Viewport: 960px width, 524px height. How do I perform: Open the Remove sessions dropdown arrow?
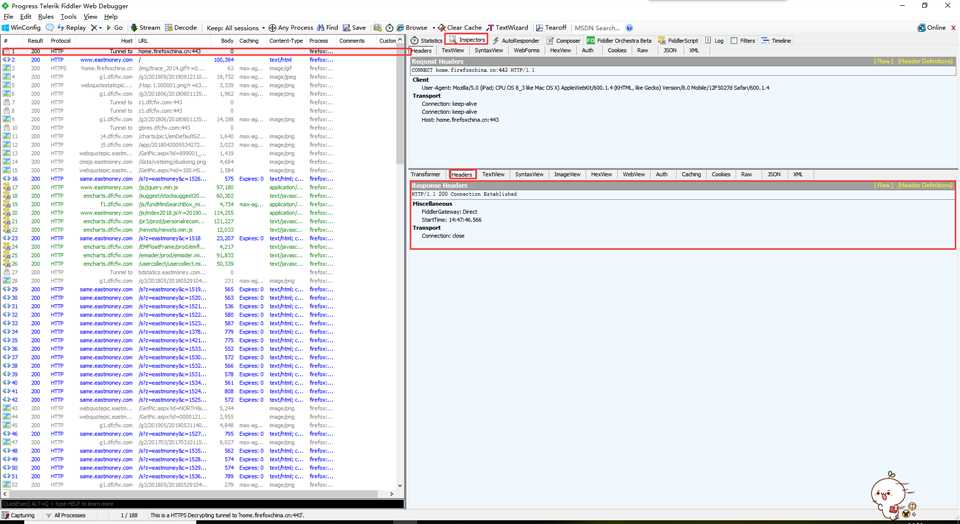(x=100, y=28)
